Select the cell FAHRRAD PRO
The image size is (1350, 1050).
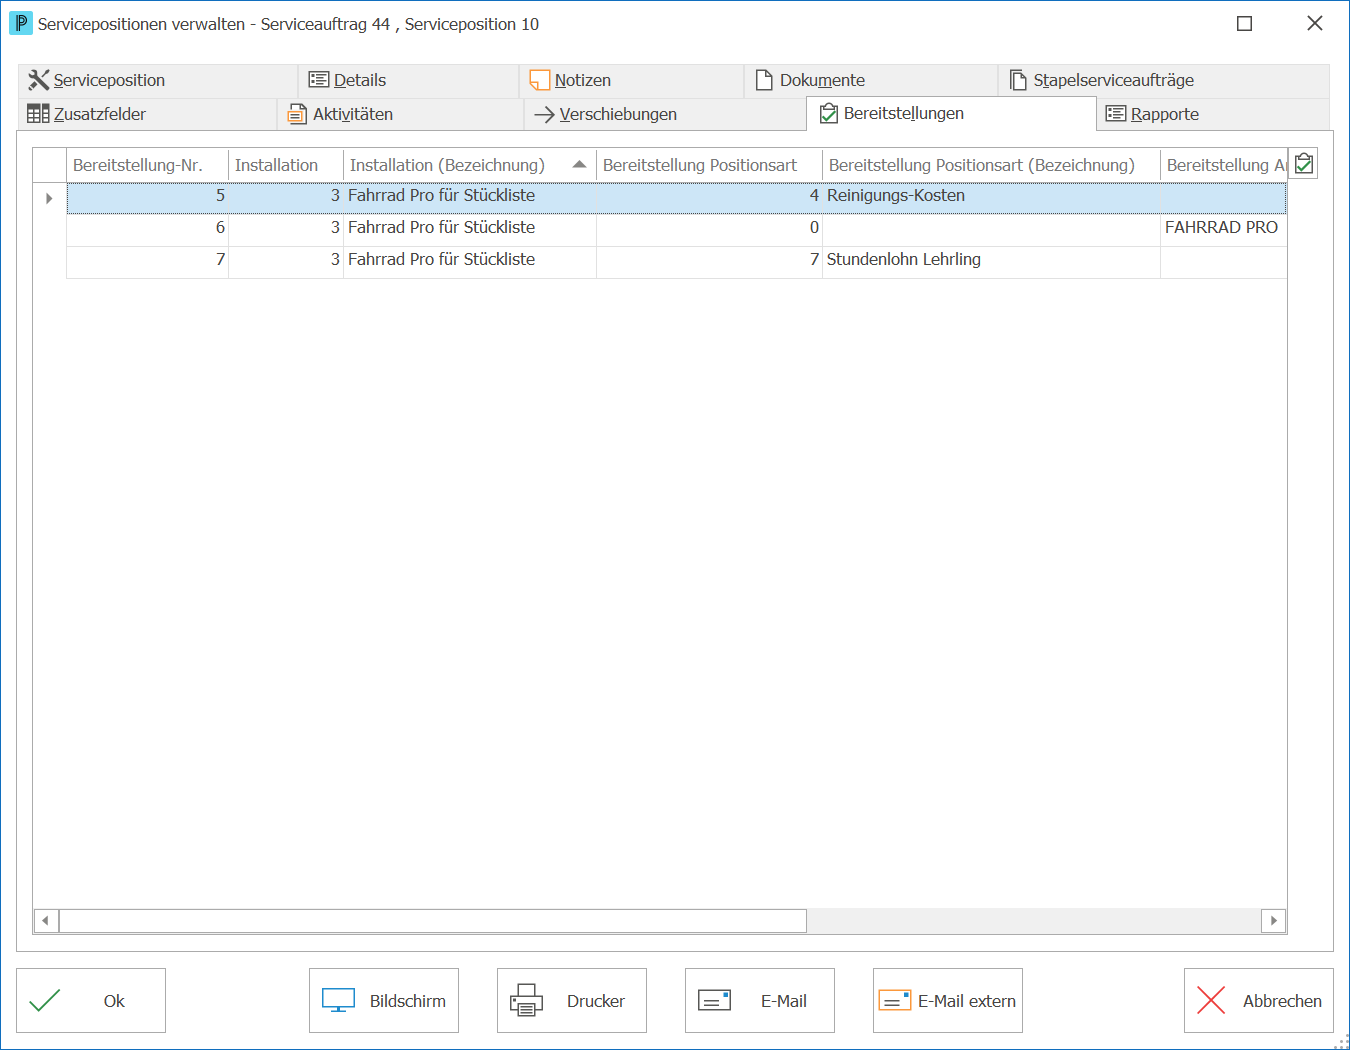coord(1223,228)
